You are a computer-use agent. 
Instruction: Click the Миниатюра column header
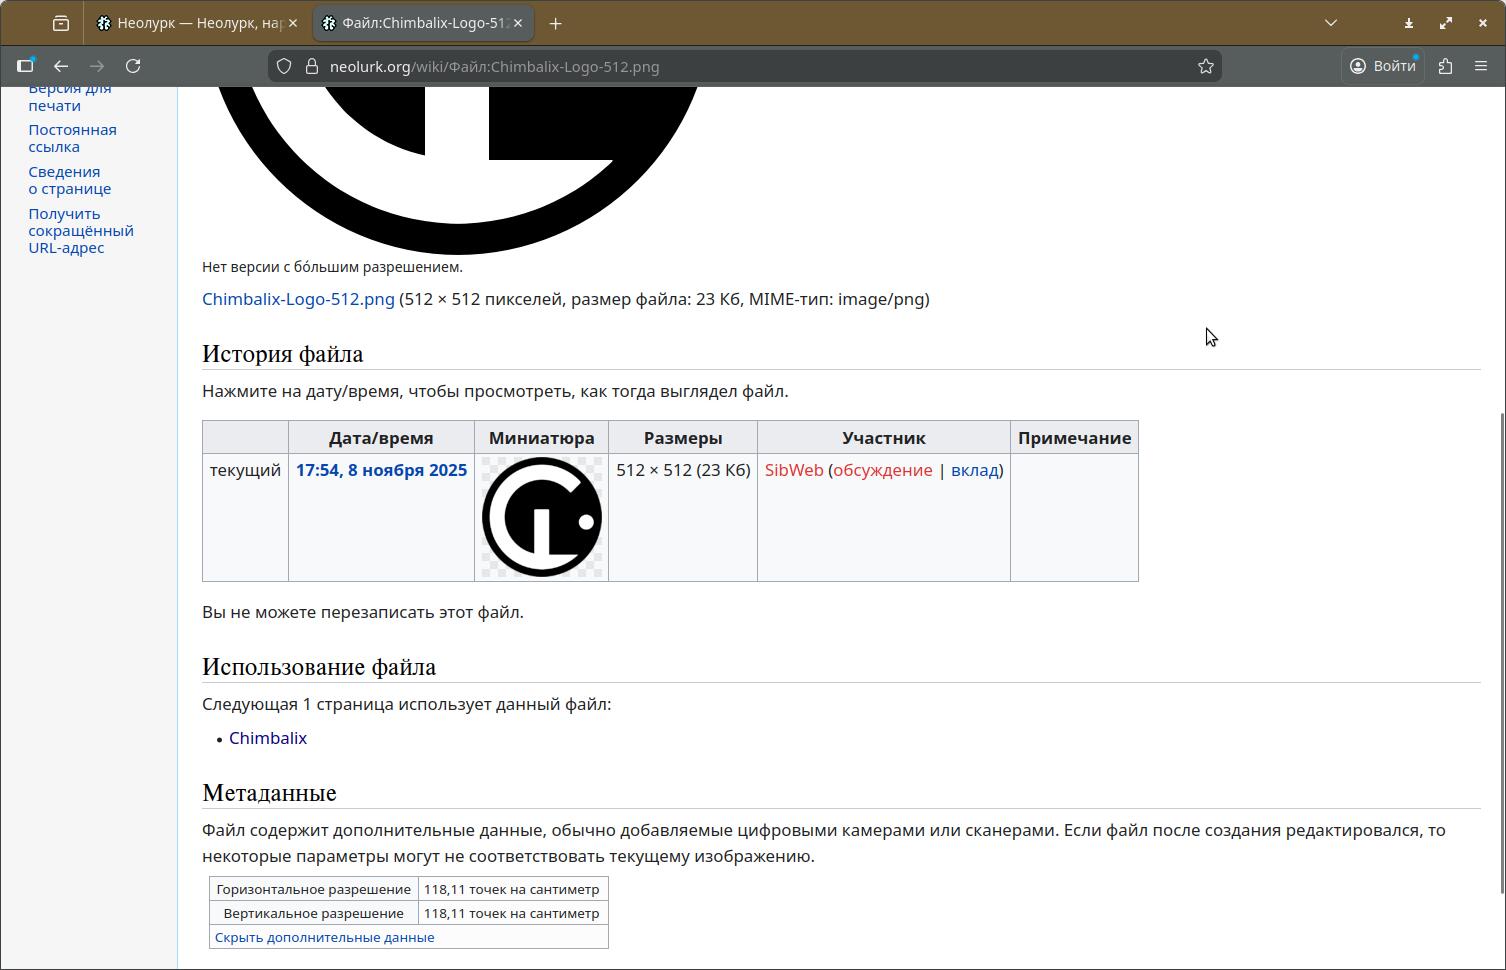click(x=541, y=438)
